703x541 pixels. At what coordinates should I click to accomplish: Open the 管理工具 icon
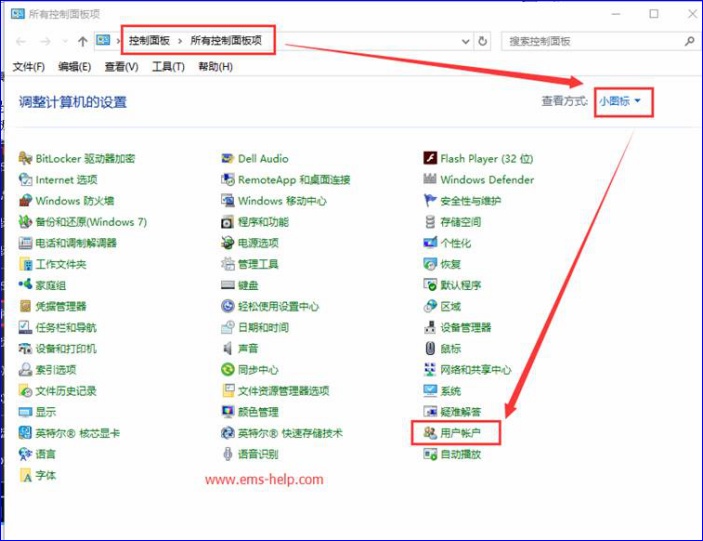point(228,264)
